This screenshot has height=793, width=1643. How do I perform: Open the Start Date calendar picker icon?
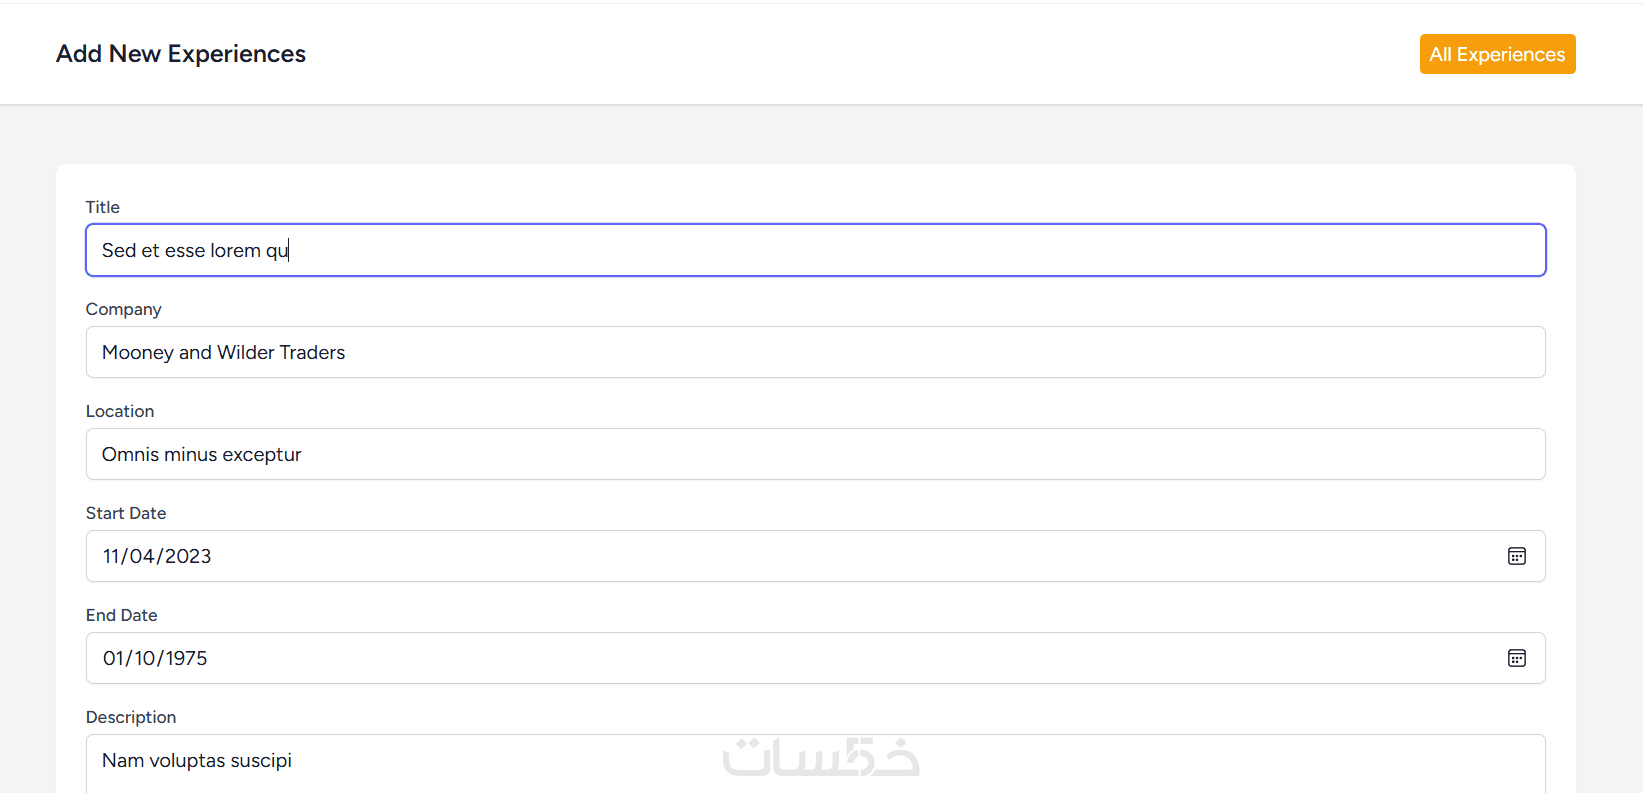[x=1516, y=556]
